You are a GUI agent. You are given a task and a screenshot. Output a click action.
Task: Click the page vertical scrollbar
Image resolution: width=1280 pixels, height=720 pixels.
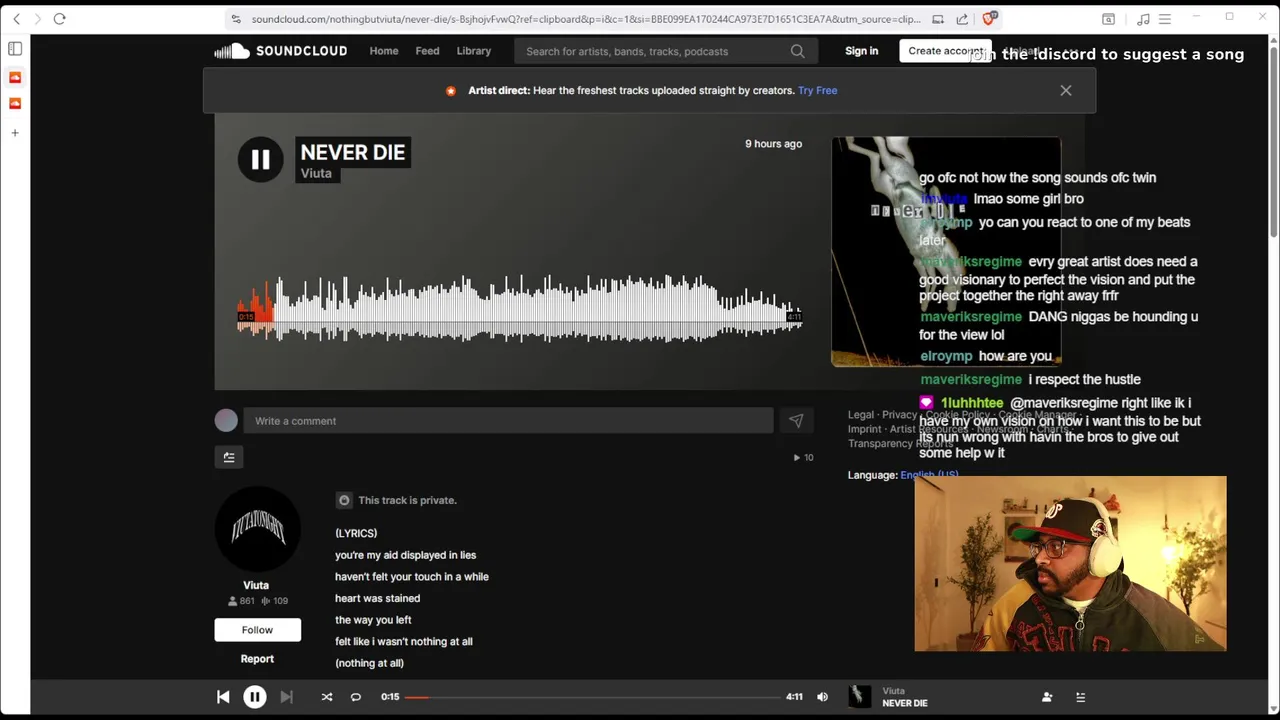click(x=1273, y=140)
